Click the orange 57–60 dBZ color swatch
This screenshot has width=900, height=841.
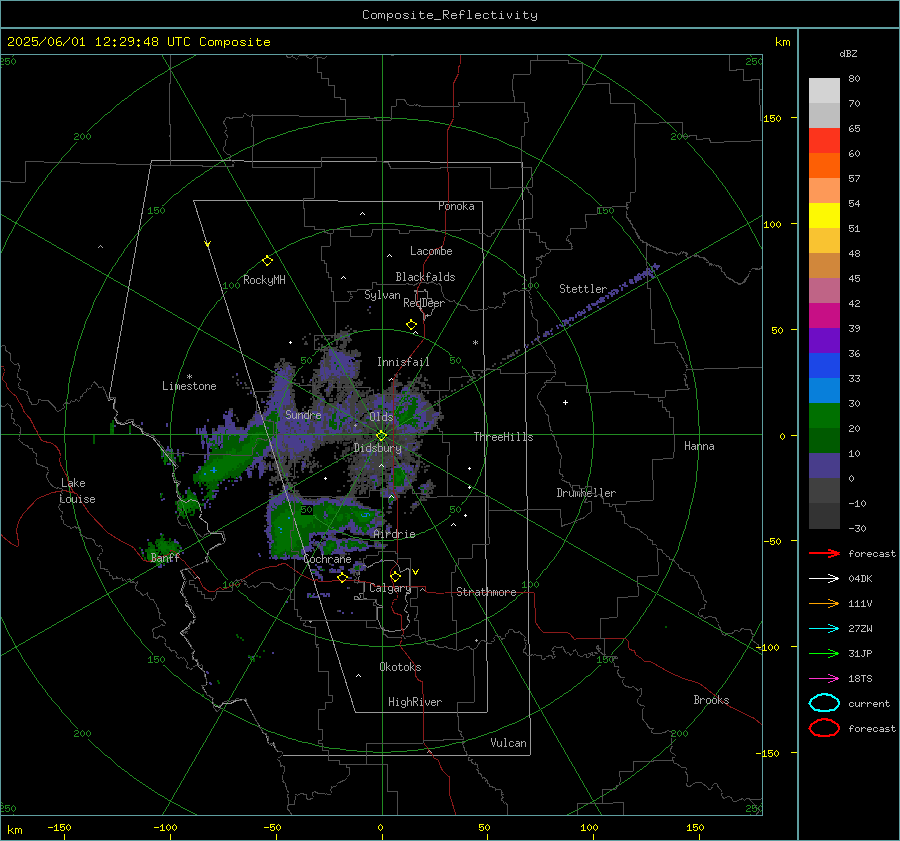pyautogui.click(x=824, y=165)
